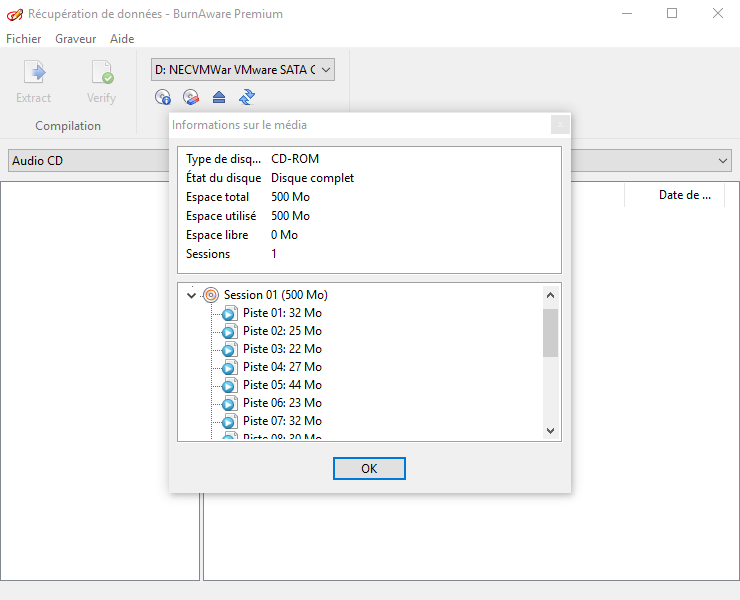
Task: Click the track list scroll down arrow
Action: [x=550, y=431]
